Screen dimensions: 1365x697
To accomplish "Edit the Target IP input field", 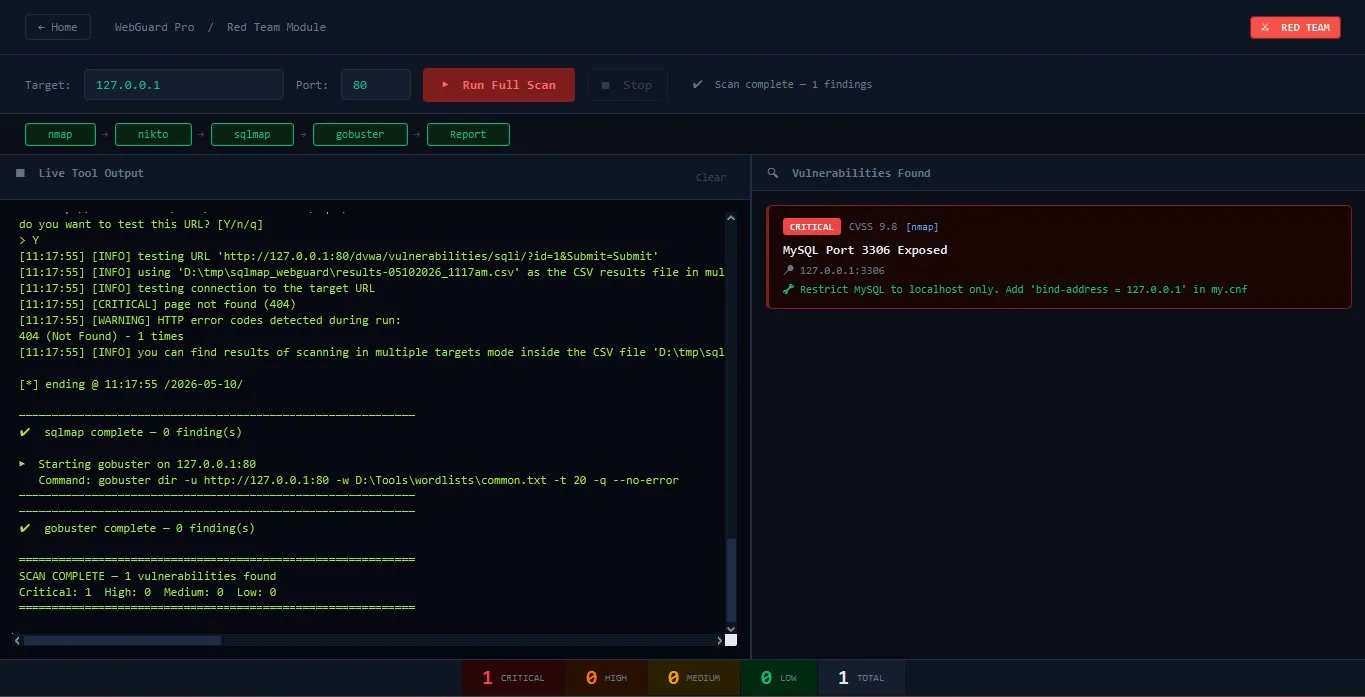I will coord(184,85).
